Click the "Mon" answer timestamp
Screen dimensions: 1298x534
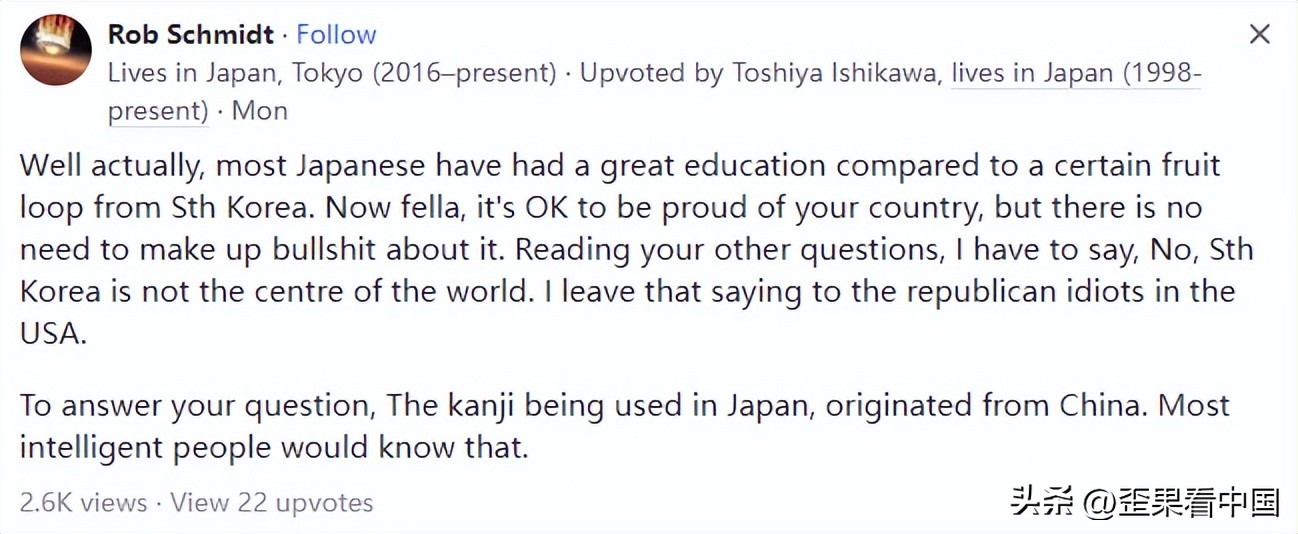[260, 110]
